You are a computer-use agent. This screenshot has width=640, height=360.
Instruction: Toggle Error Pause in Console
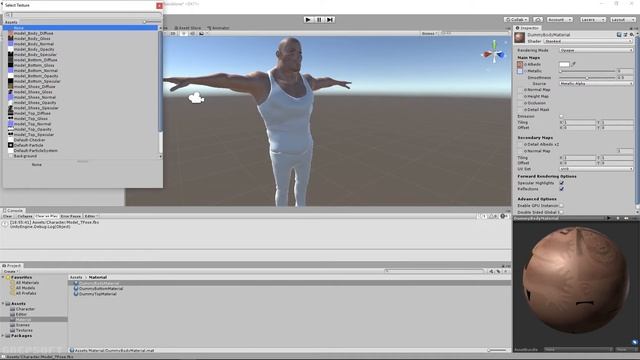[71, 216]
